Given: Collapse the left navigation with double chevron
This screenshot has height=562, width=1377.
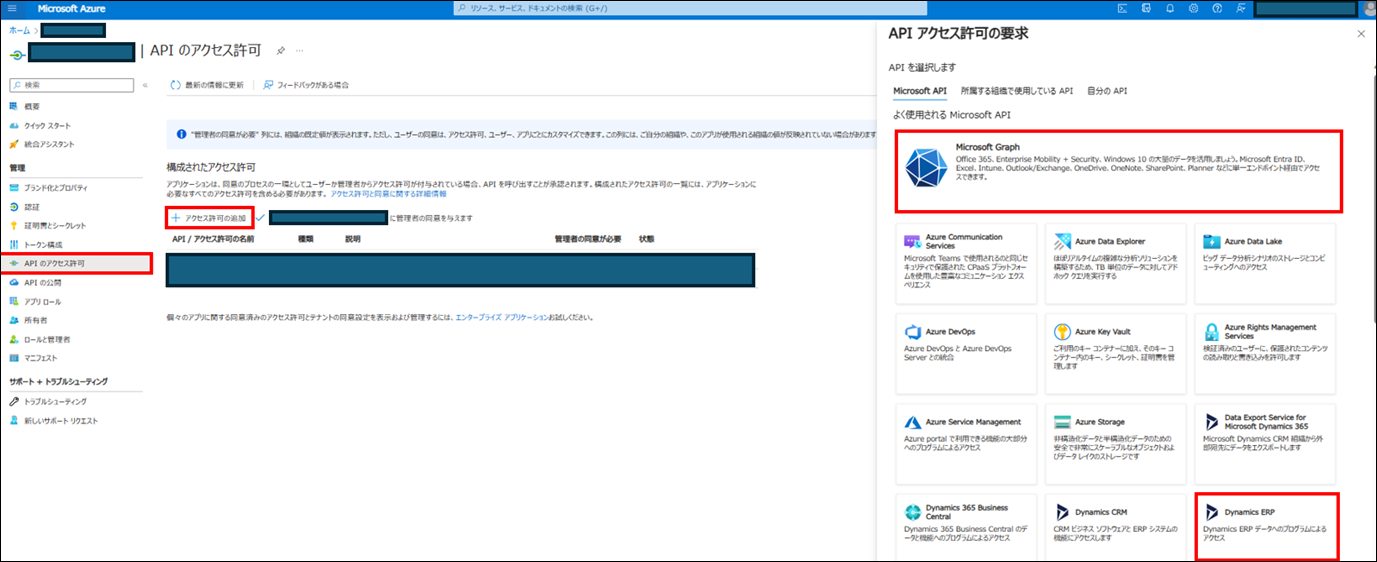Looking at the screenshot, I should coord(145,85).
